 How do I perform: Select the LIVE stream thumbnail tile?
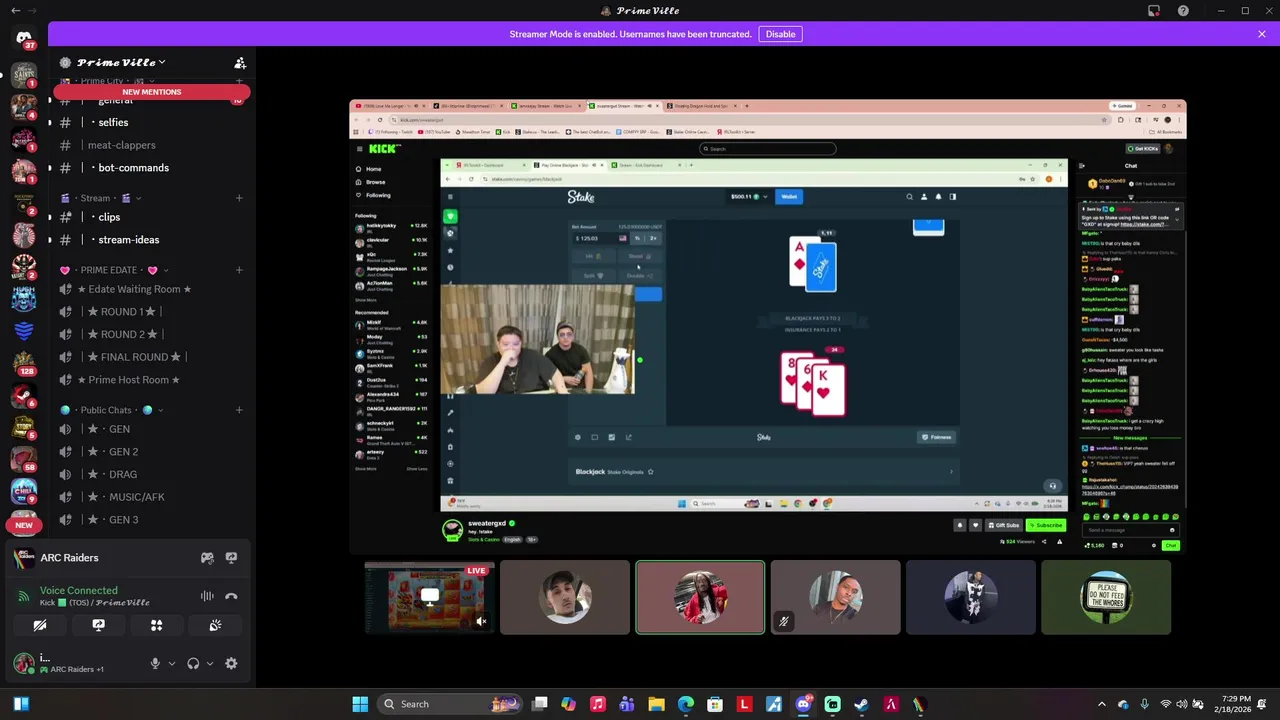430,598
